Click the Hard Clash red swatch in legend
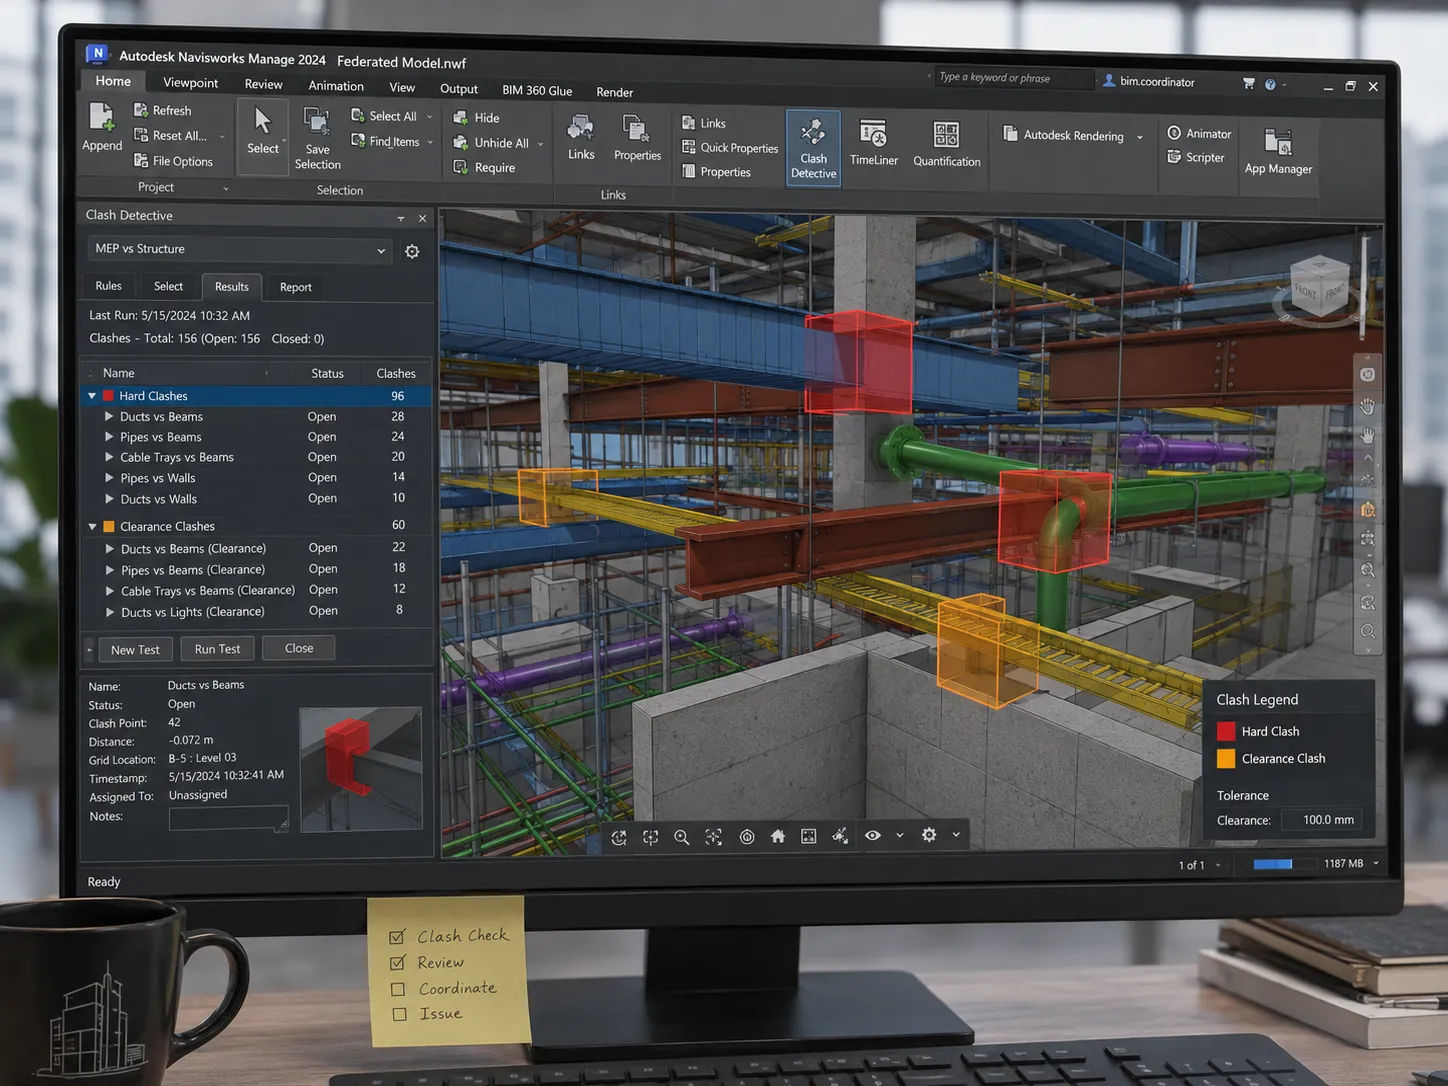The height and width of the screenshot is (1086, 1448). coord(1226,731)
